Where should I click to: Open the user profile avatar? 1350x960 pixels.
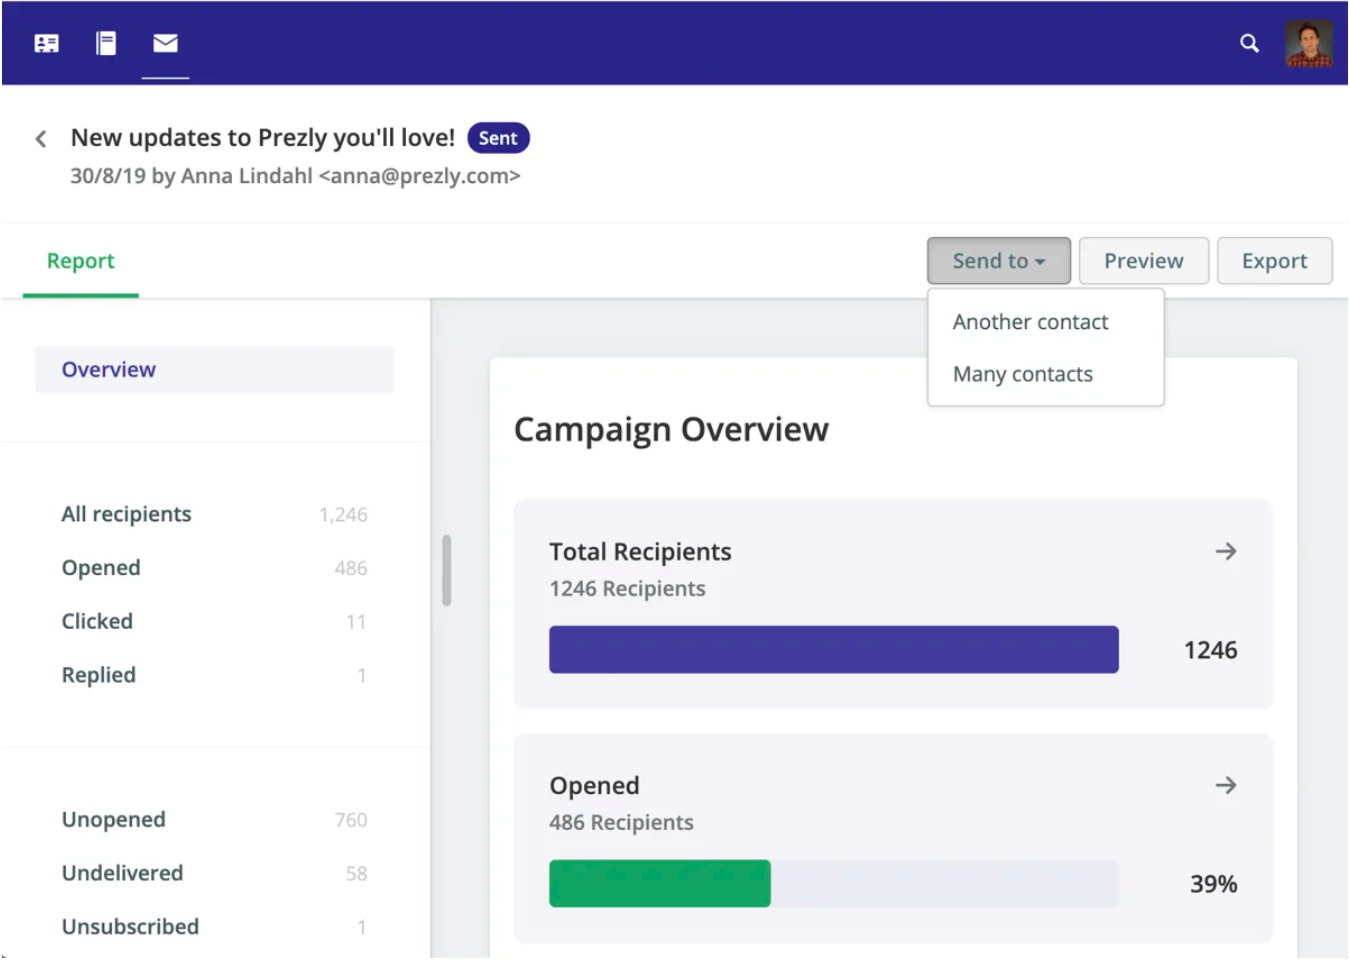click(x=1309, y=43)
